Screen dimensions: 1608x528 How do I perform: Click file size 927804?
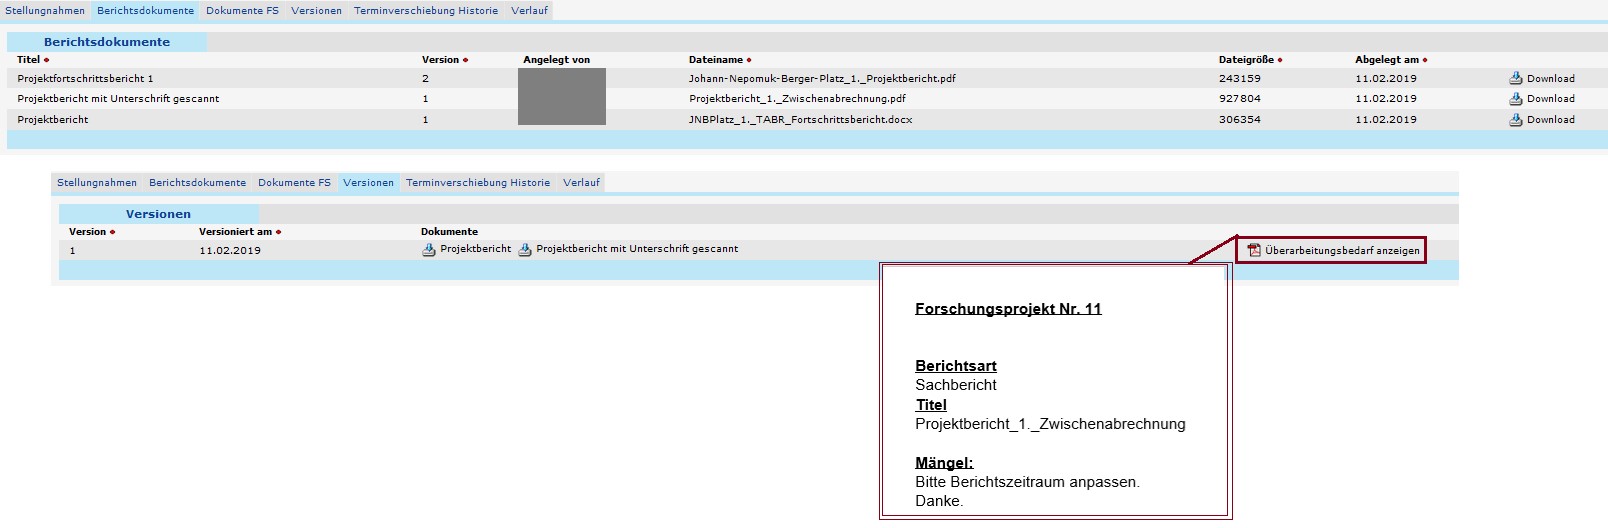[1239, 98]
